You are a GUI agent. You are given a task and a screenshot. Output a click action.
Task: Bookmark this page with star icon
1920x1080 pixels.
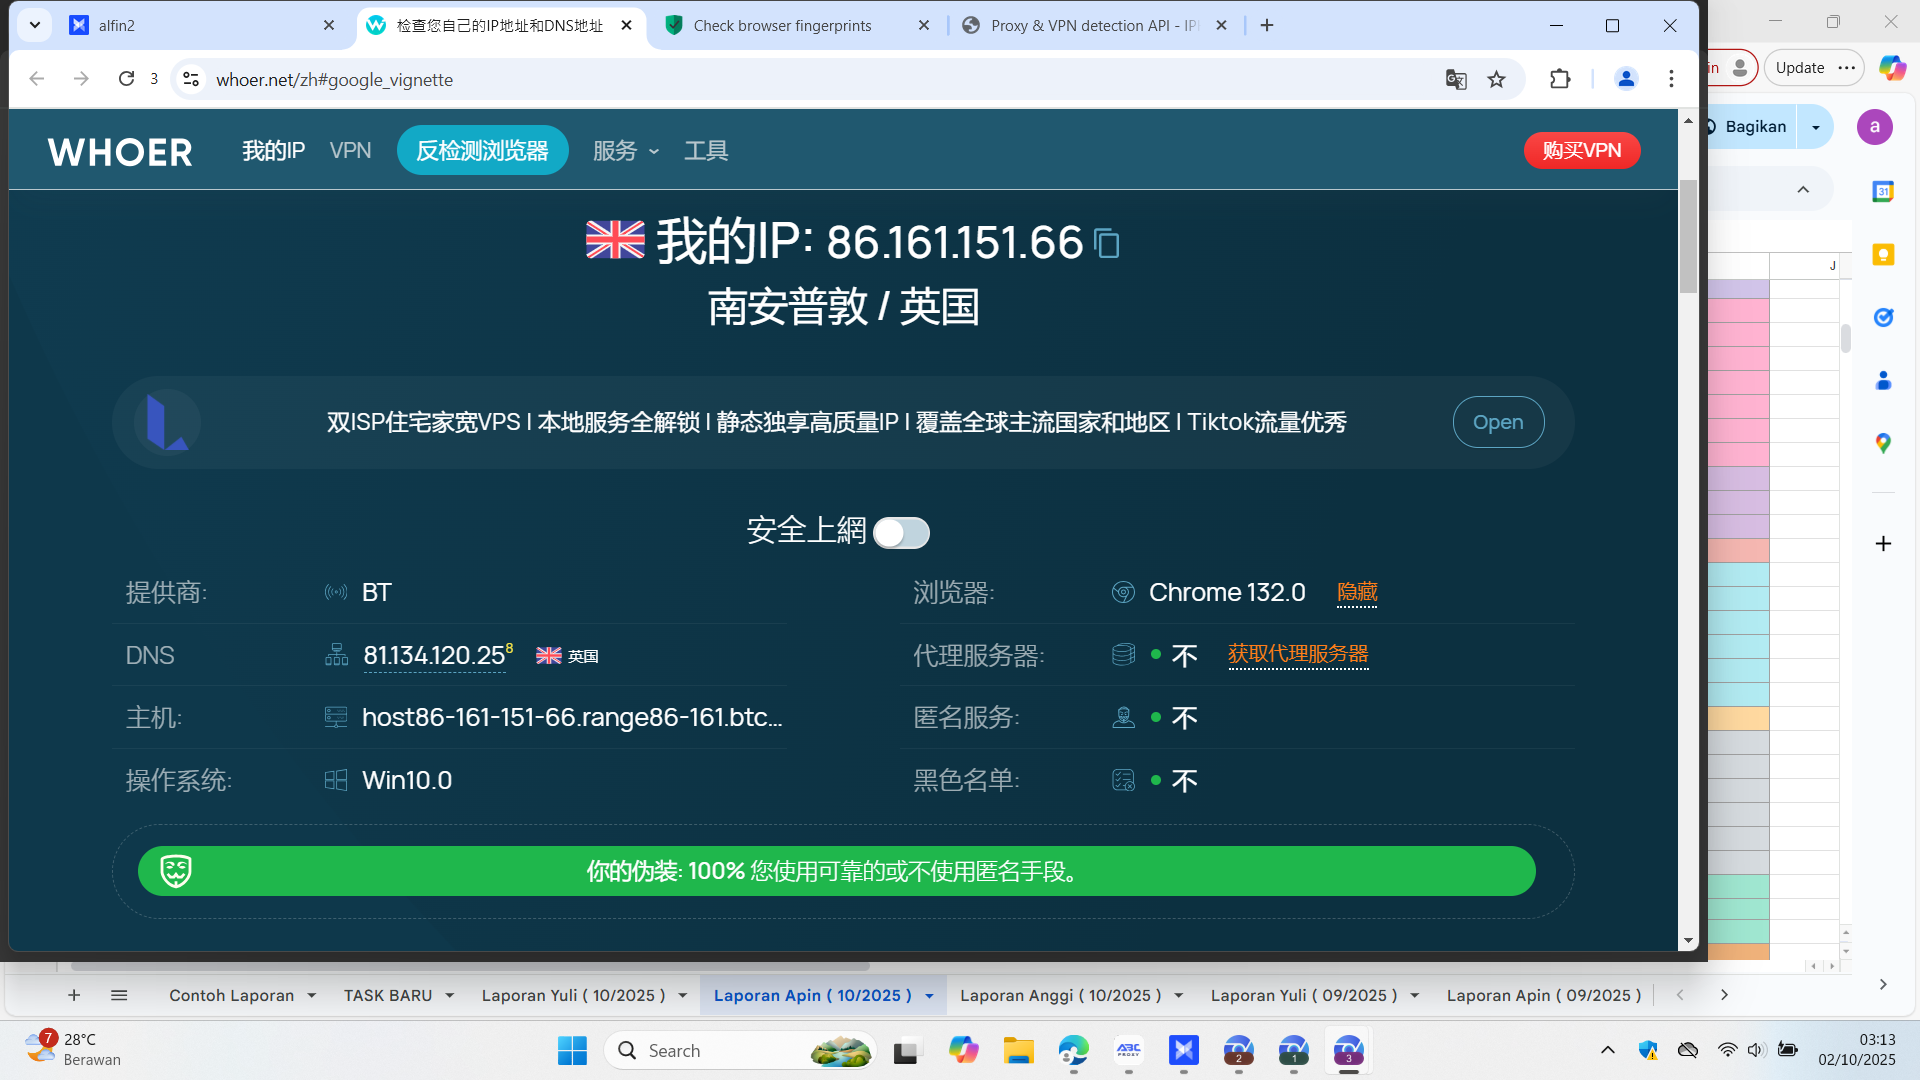tap(1496, 80)
